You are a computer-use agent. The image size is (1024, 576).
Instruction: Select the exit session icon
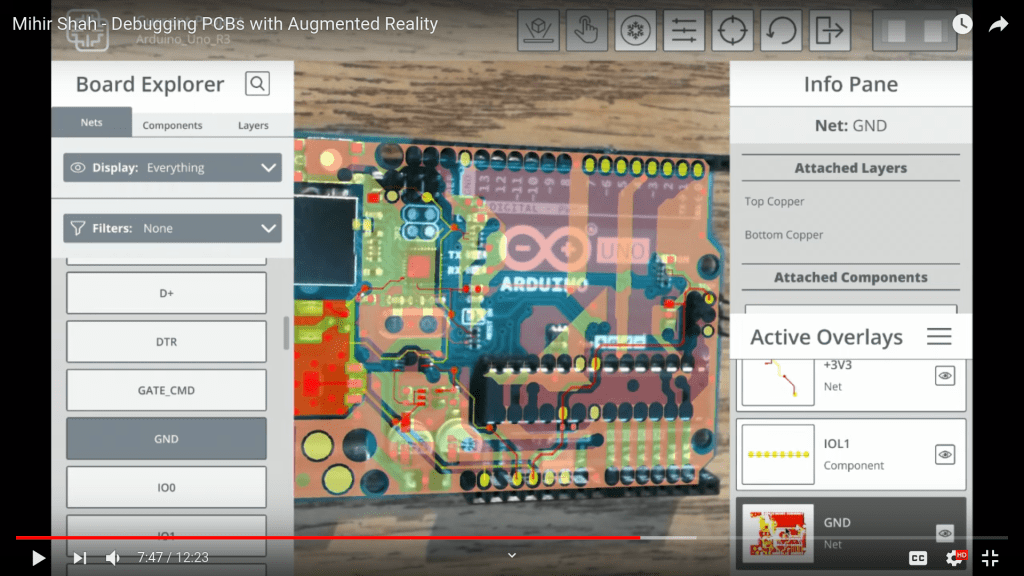829,29
